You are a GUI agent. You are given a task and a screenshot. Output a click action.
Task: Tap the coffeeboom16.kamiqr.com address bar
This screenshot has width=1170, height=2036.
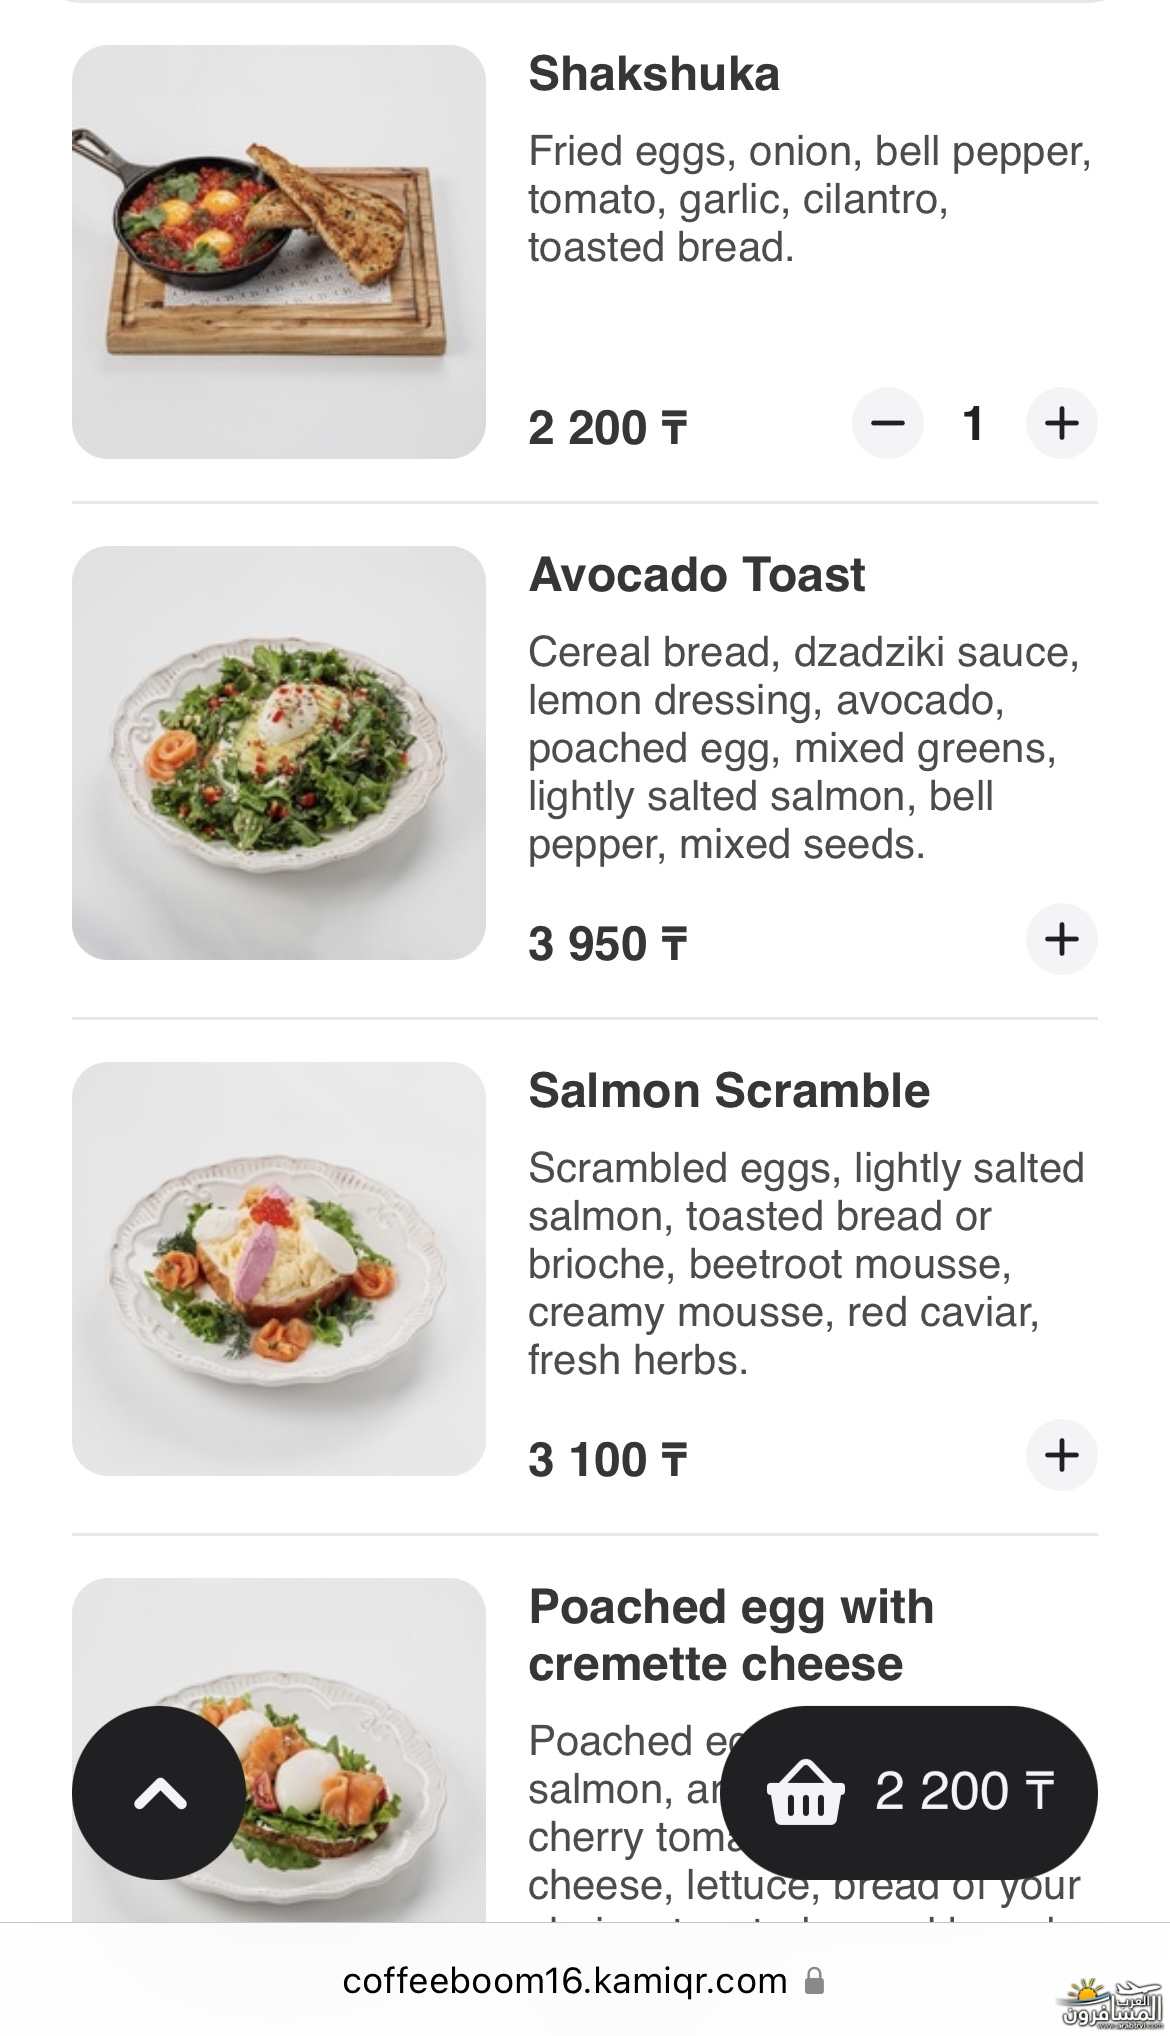(565, 1981)
